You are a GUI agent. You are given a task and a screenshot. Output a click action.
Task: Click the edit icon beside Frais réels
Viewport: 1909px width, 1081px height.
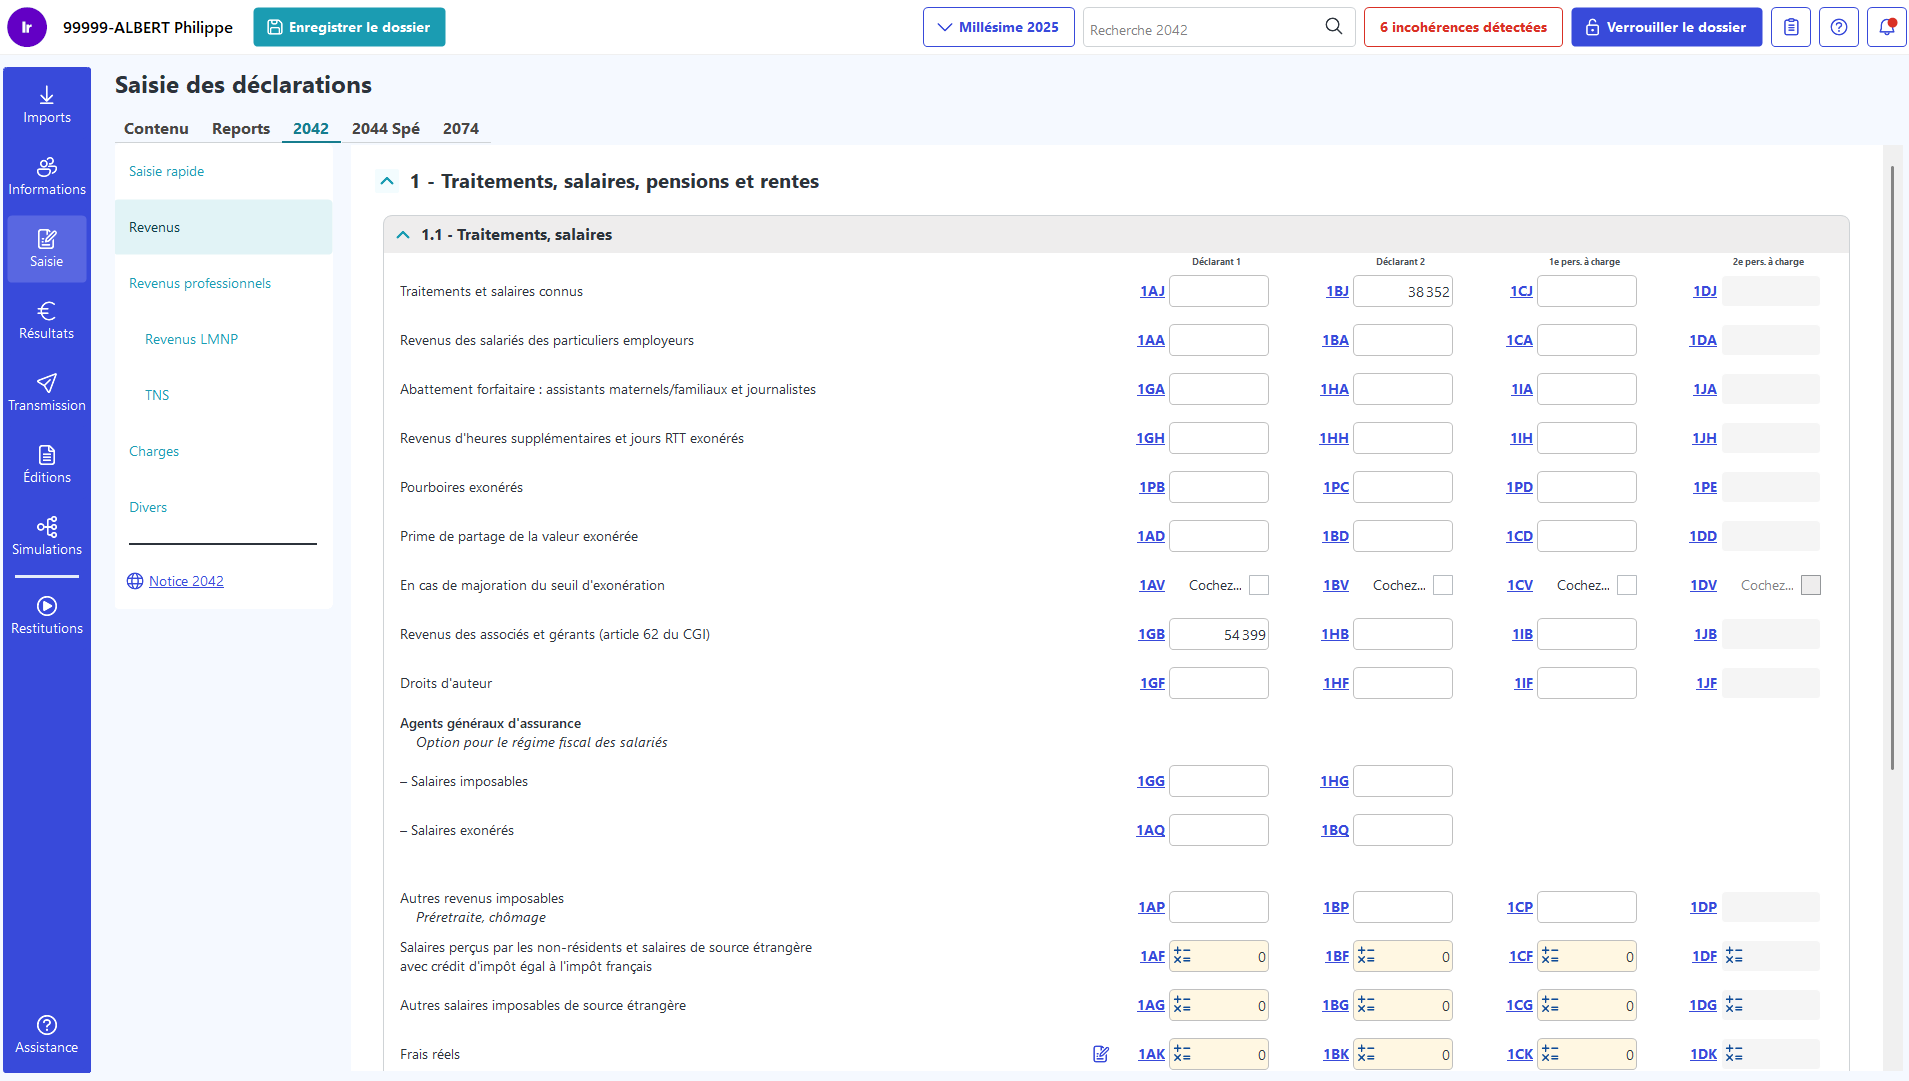(1101, 1054)
